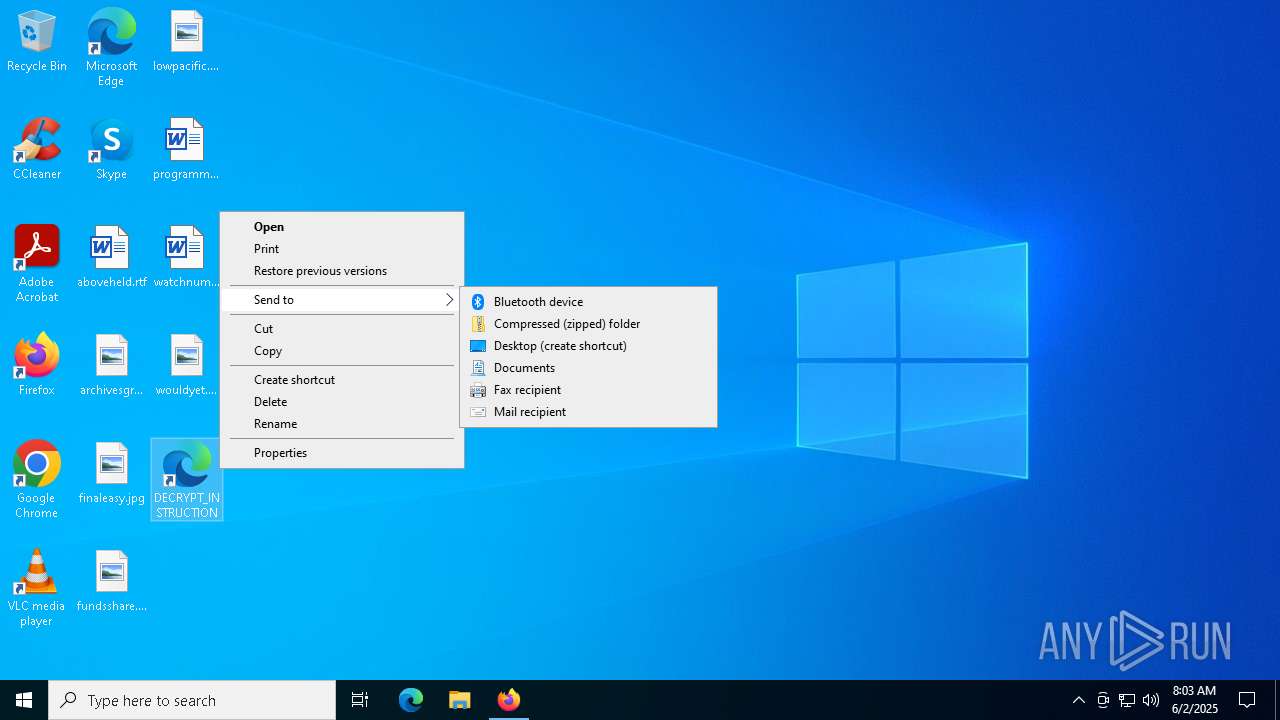
Task: Send to Fax recipient
Action: 588,390
